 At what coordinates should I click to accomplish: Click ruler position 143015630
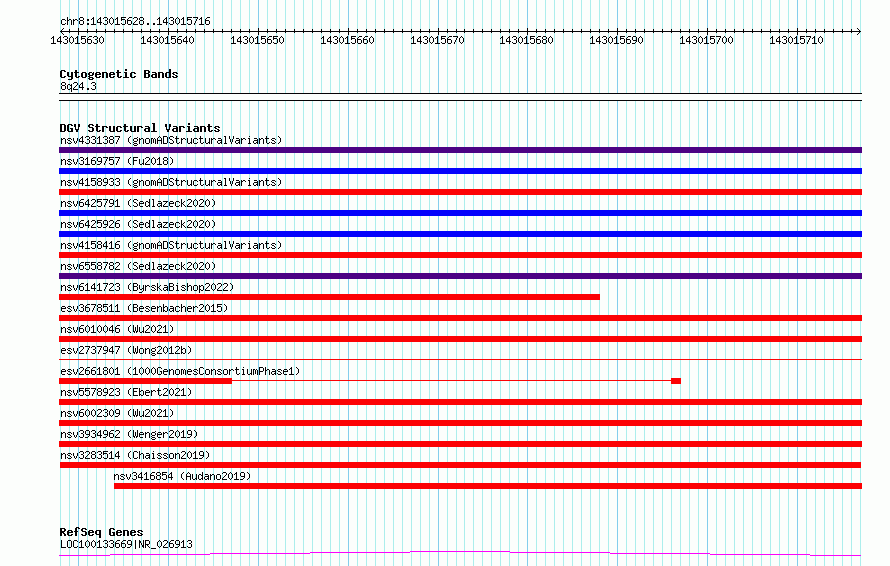point(77,40)
